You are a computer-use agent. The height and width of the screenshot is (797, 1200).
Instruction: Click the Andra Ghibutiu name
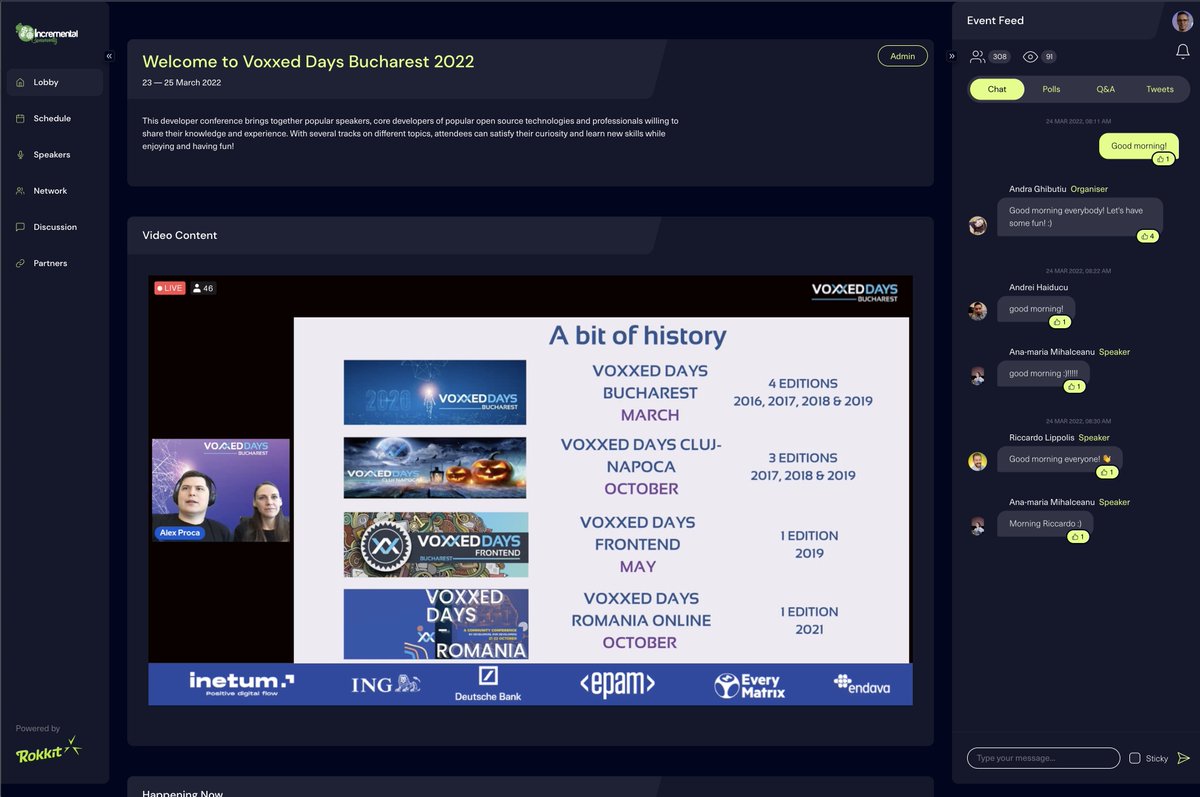coord(1037,189)
